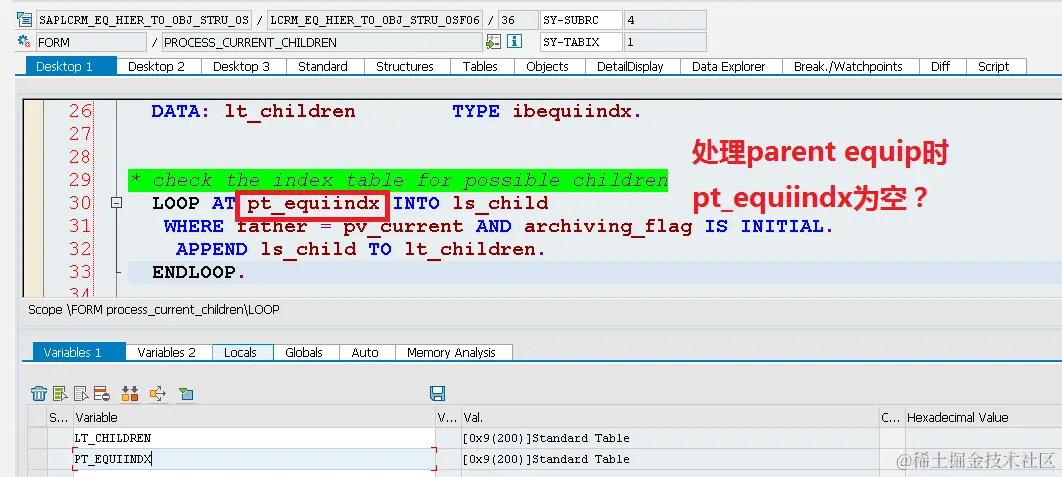1062x477 pixels.
Task: Click archiving_flag on line 31
Action: (x=608, y=226)
